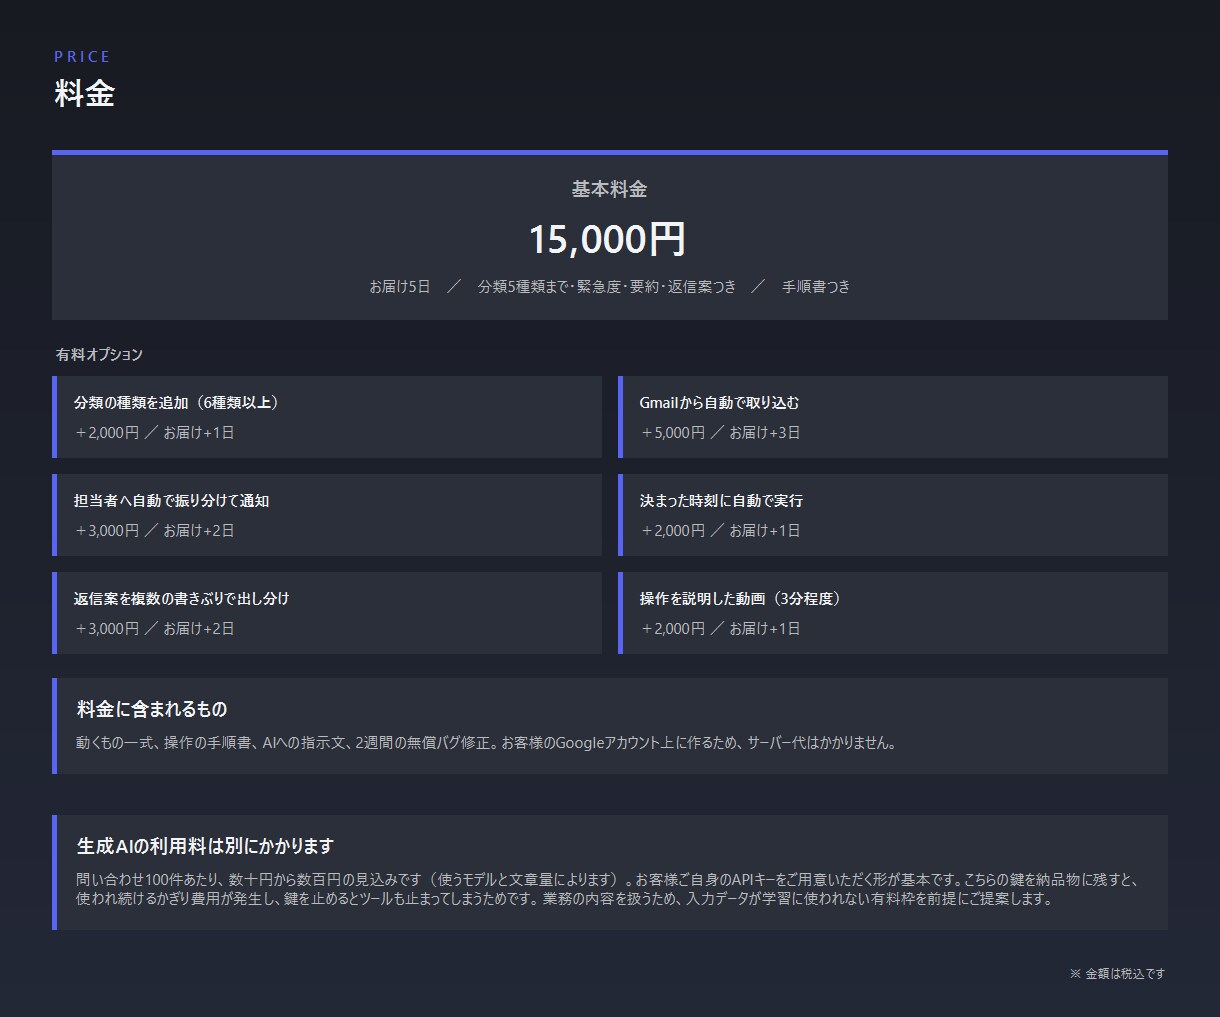Click price line under 操作を説明した動画
This screenshot has height=1017, width=1220.
[x=720, y=629]
